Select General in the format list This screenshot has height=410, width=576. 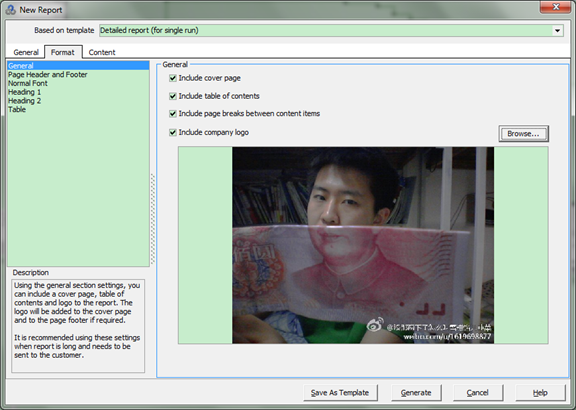click(x=78, y=66)
